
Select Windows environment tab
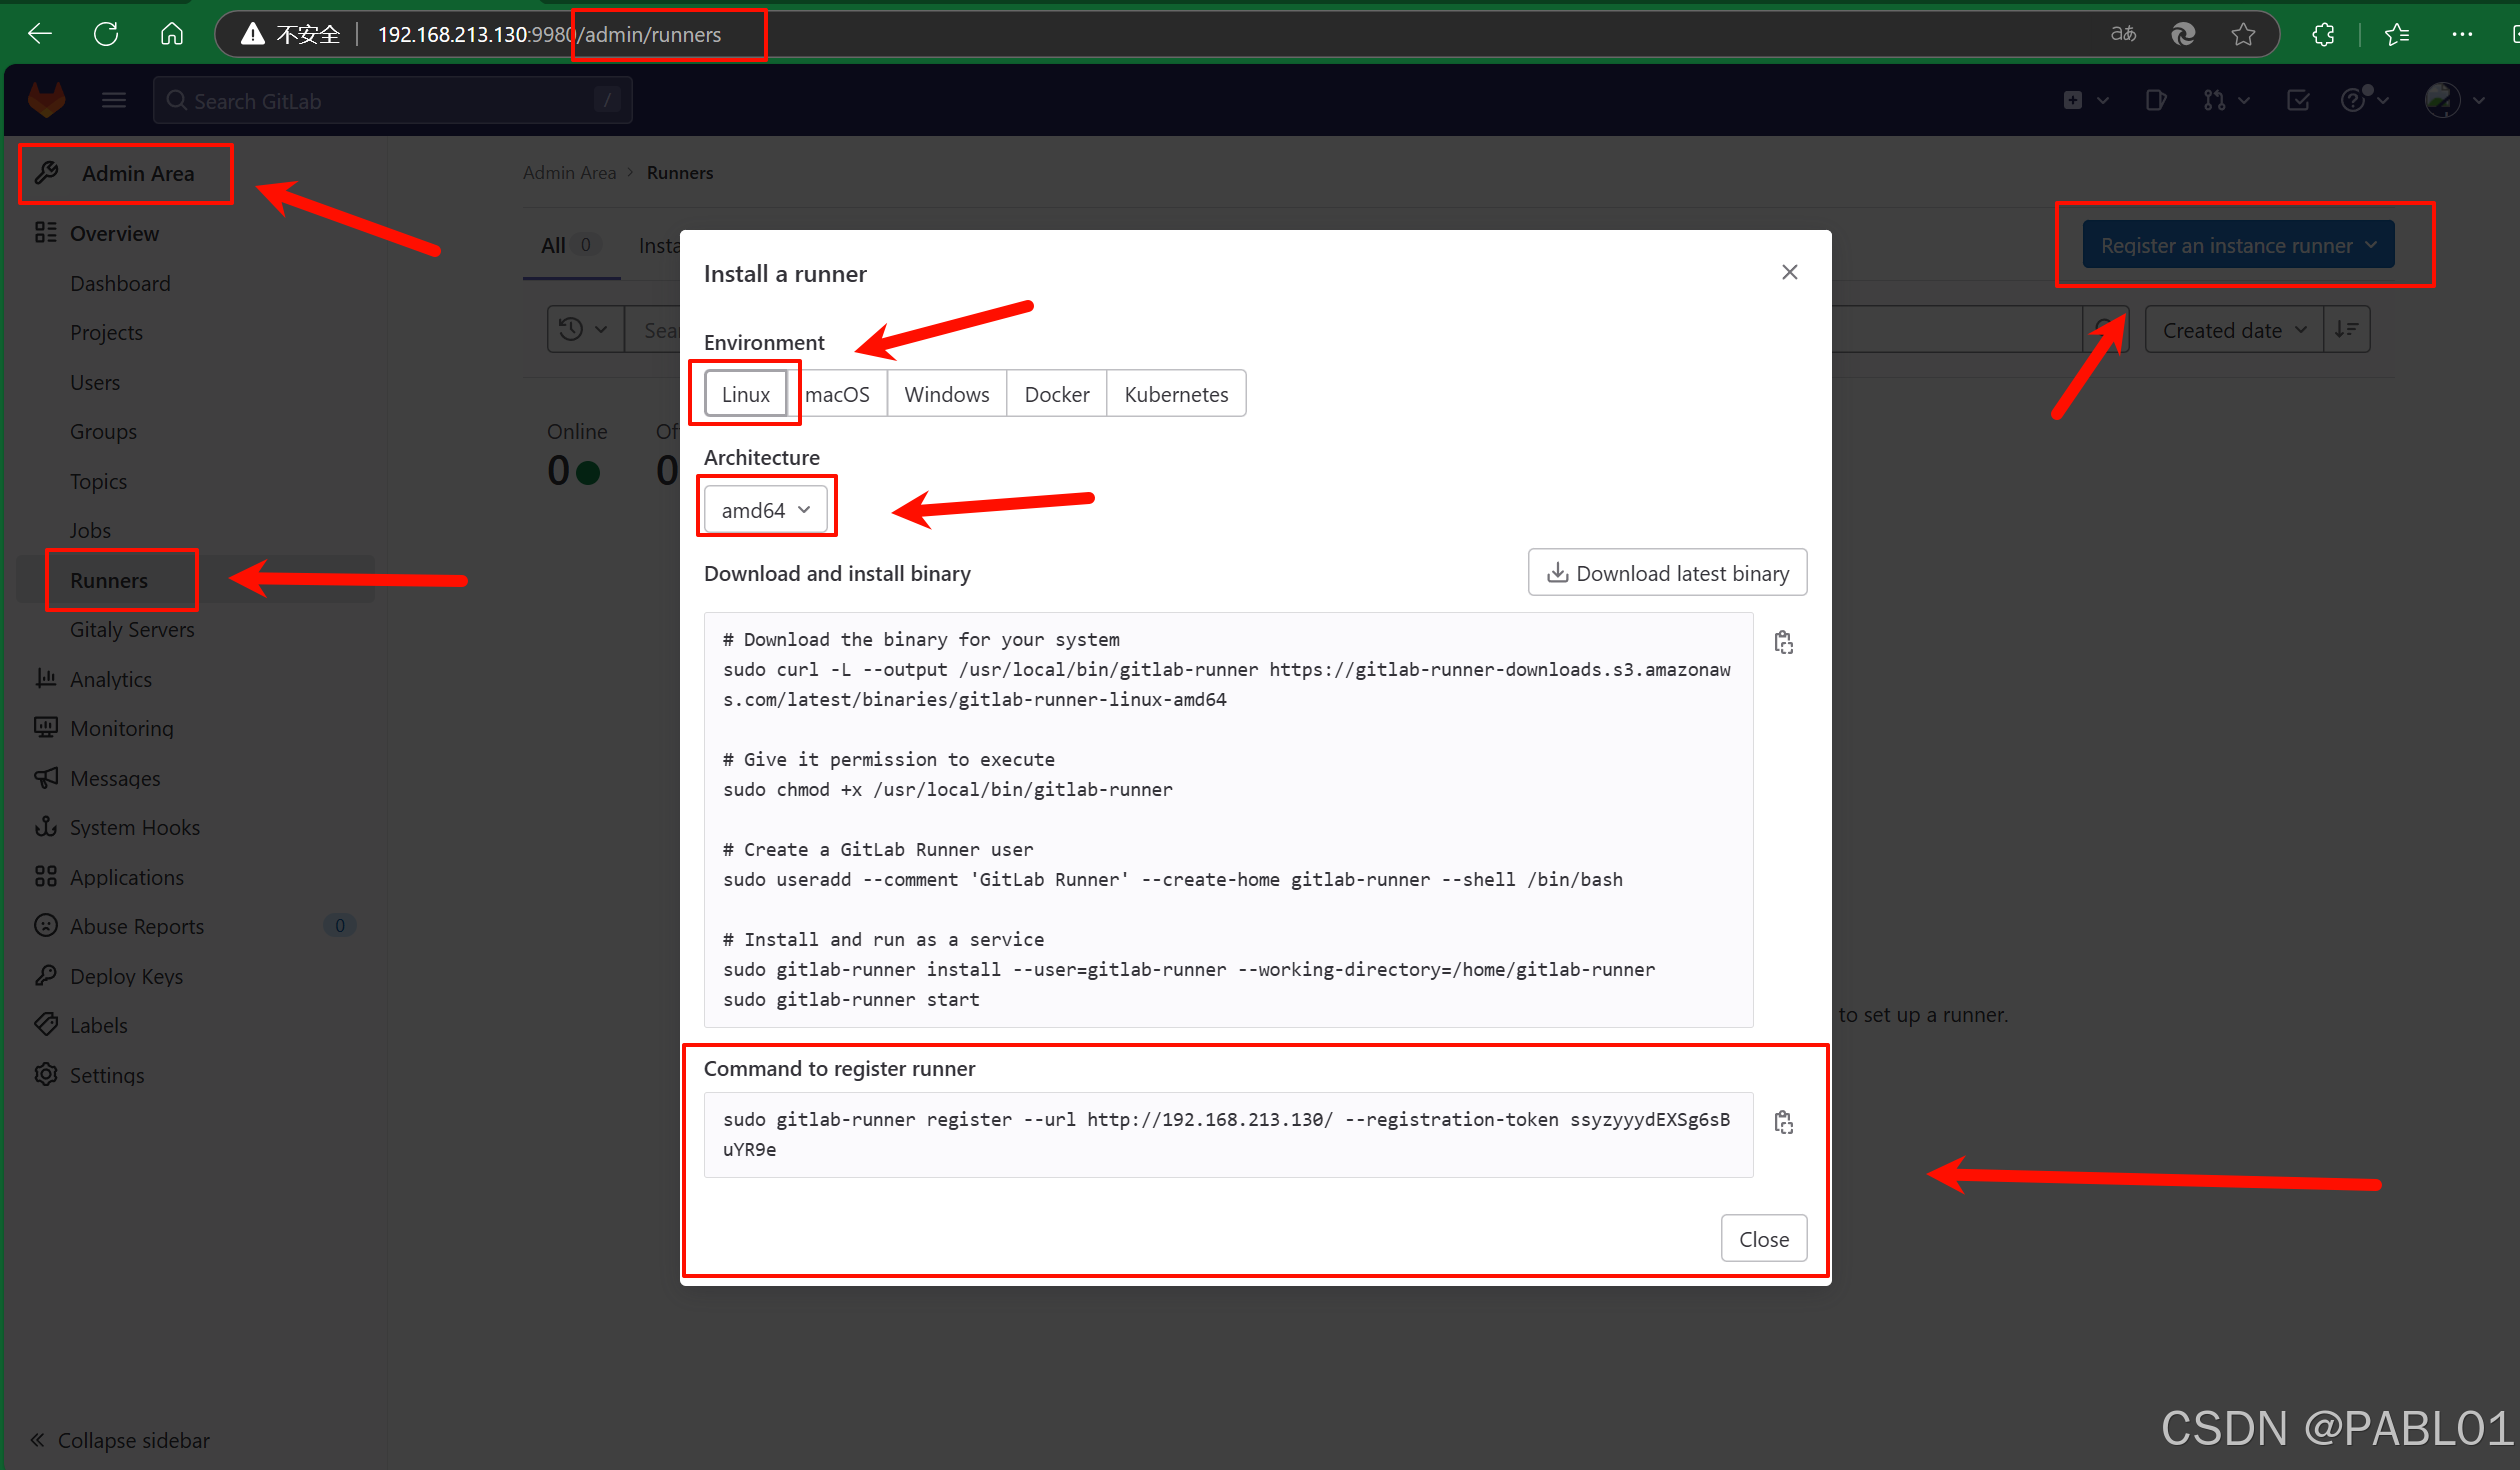tap(945, 394)
